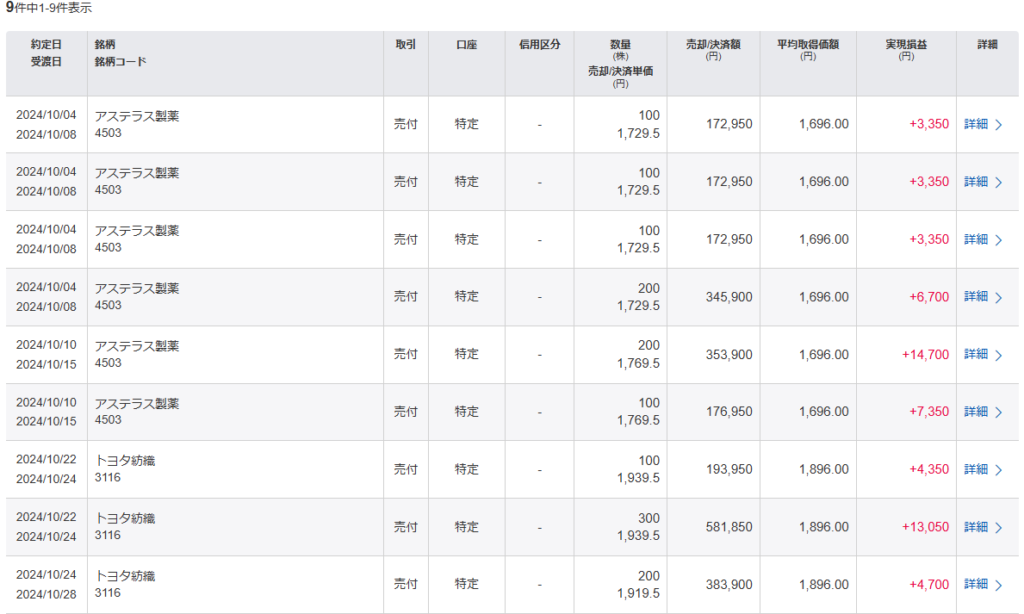Click the 581,850 settlement amount
Viewport: 1024px width, 614px height.
(x=729, y=527)
